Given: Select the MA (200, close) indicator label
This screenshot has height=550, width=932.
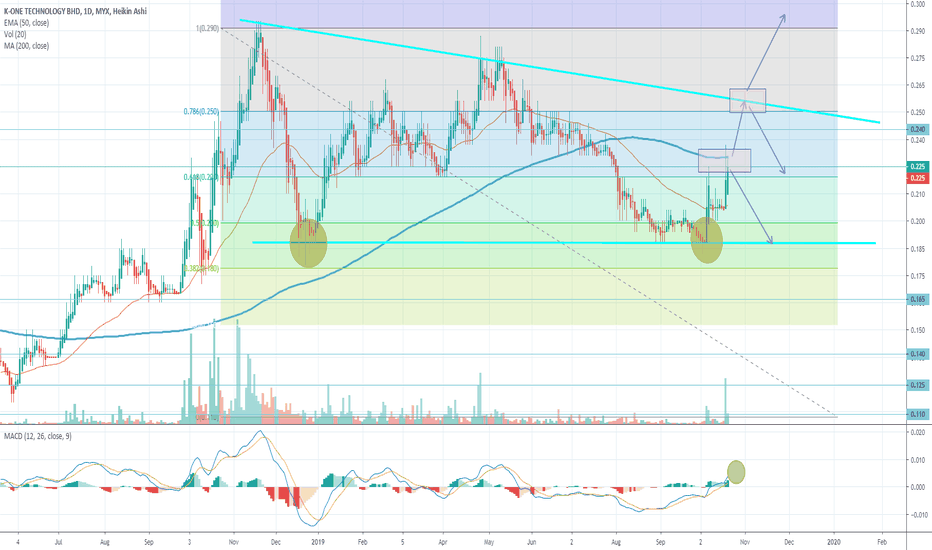Looking at the screenshot, I should (x=26, y=46).
